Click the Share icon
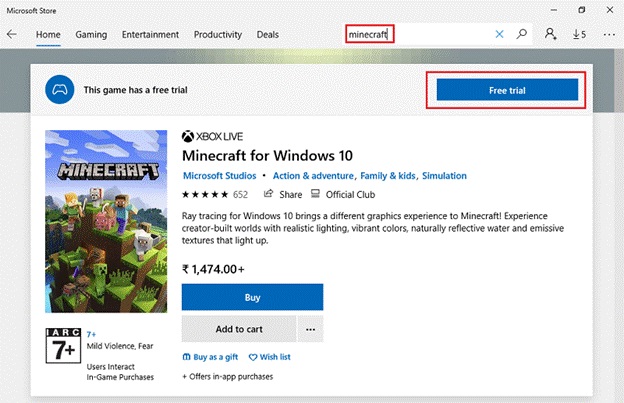 coord(269,194)
